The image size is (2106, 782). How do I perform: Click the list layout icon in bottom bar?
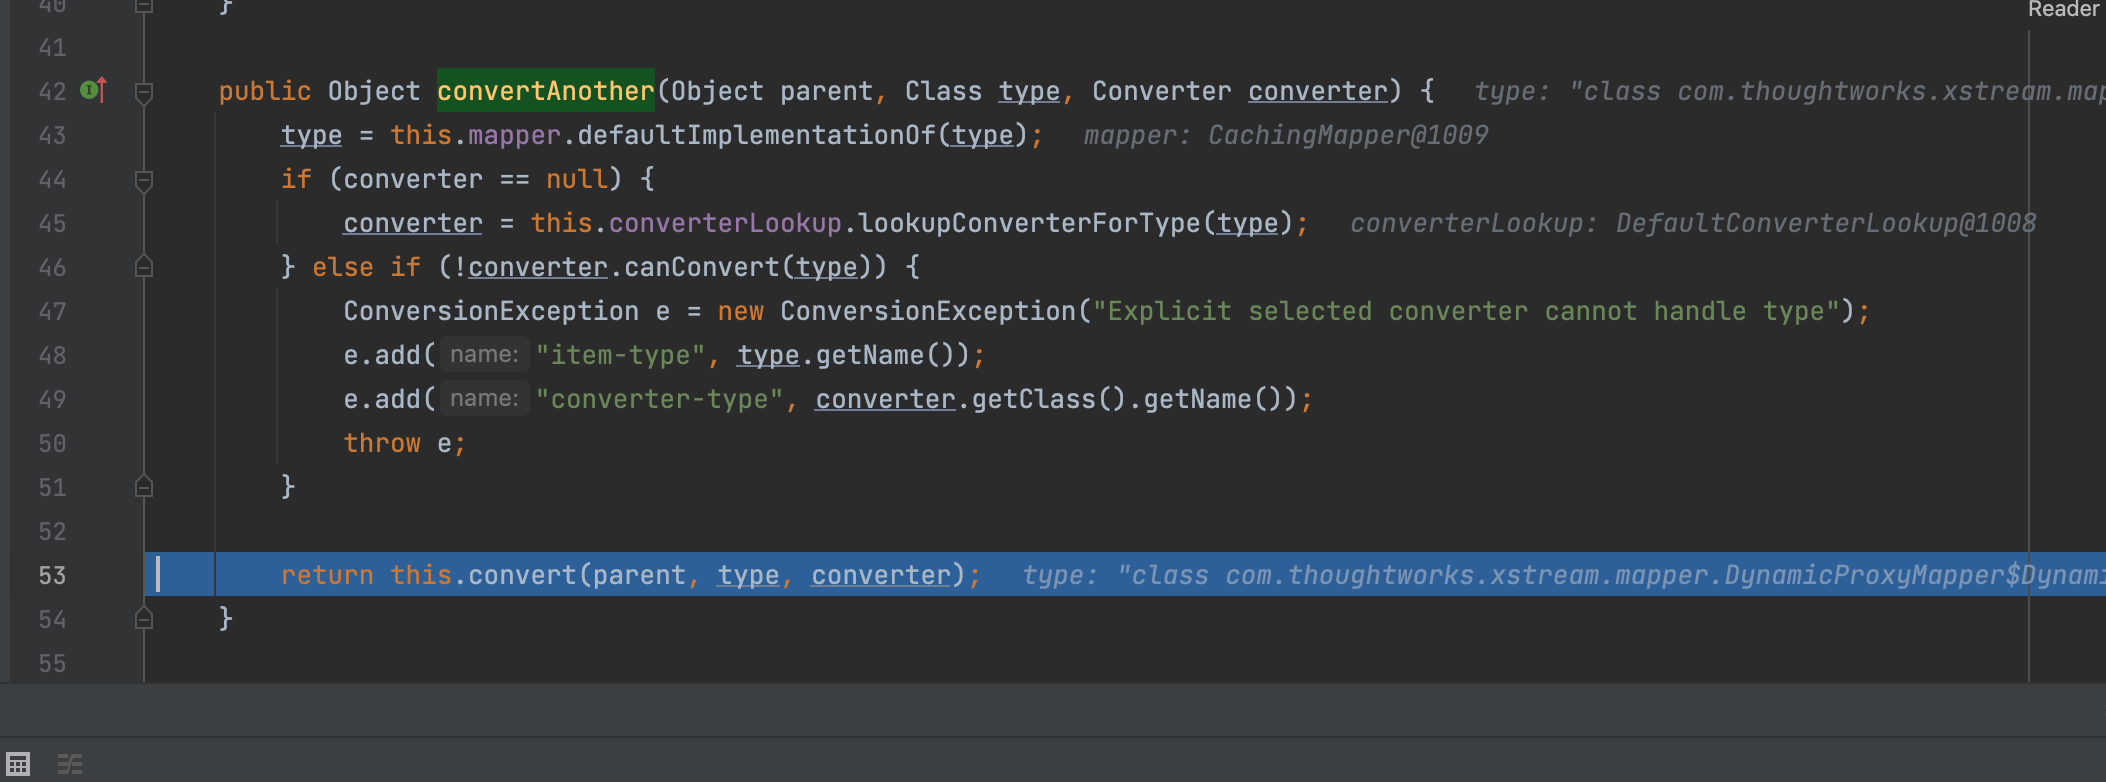pos(70,764)
